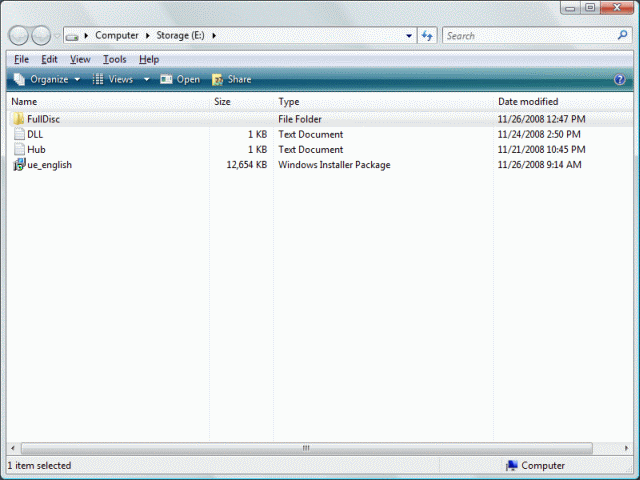Click the 11/21/2008 10:45 PM date
This screenshot has width=640, height=480.
coord(541,149)
